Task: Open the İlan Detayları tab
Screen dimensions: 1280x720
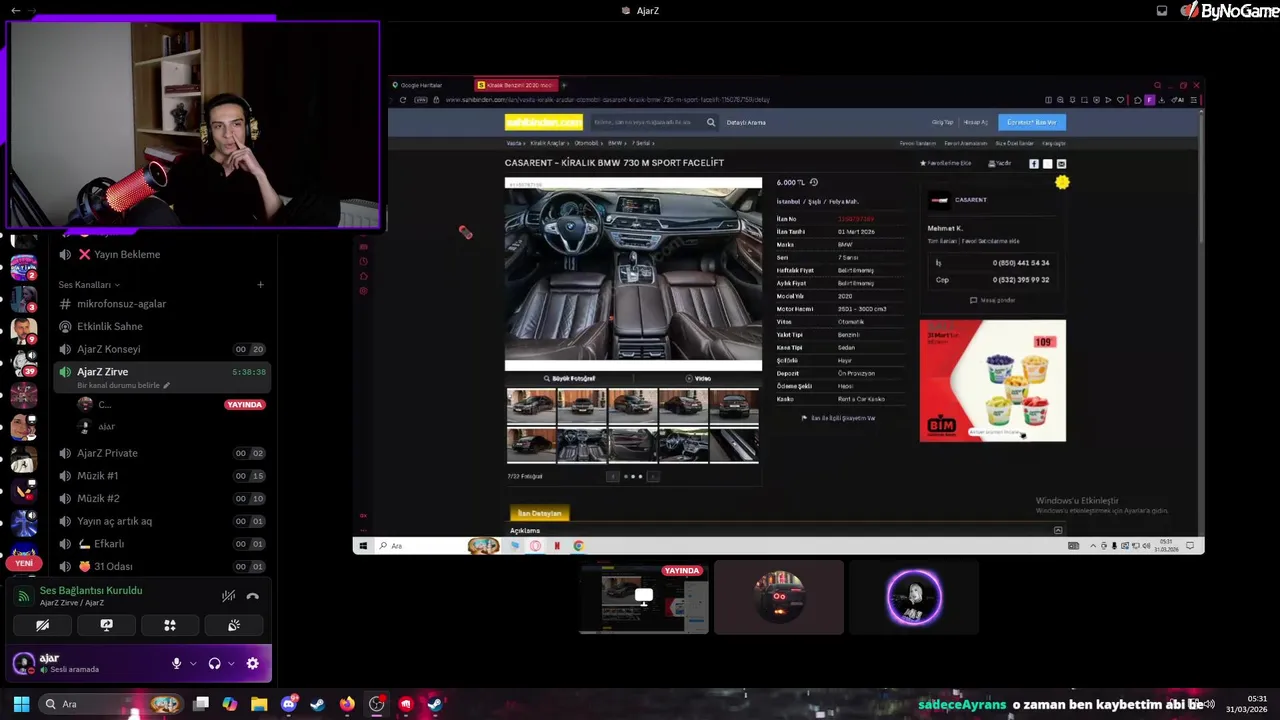Action: coord(539,513)
